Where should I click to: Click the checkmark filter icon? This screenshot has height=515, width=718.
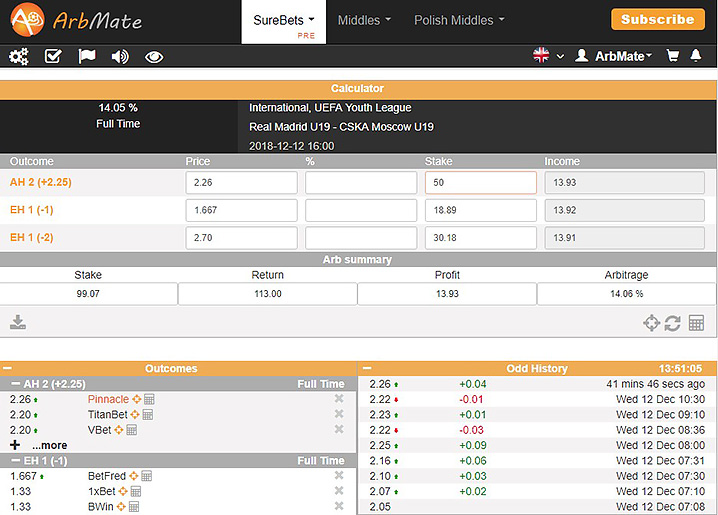53,56
